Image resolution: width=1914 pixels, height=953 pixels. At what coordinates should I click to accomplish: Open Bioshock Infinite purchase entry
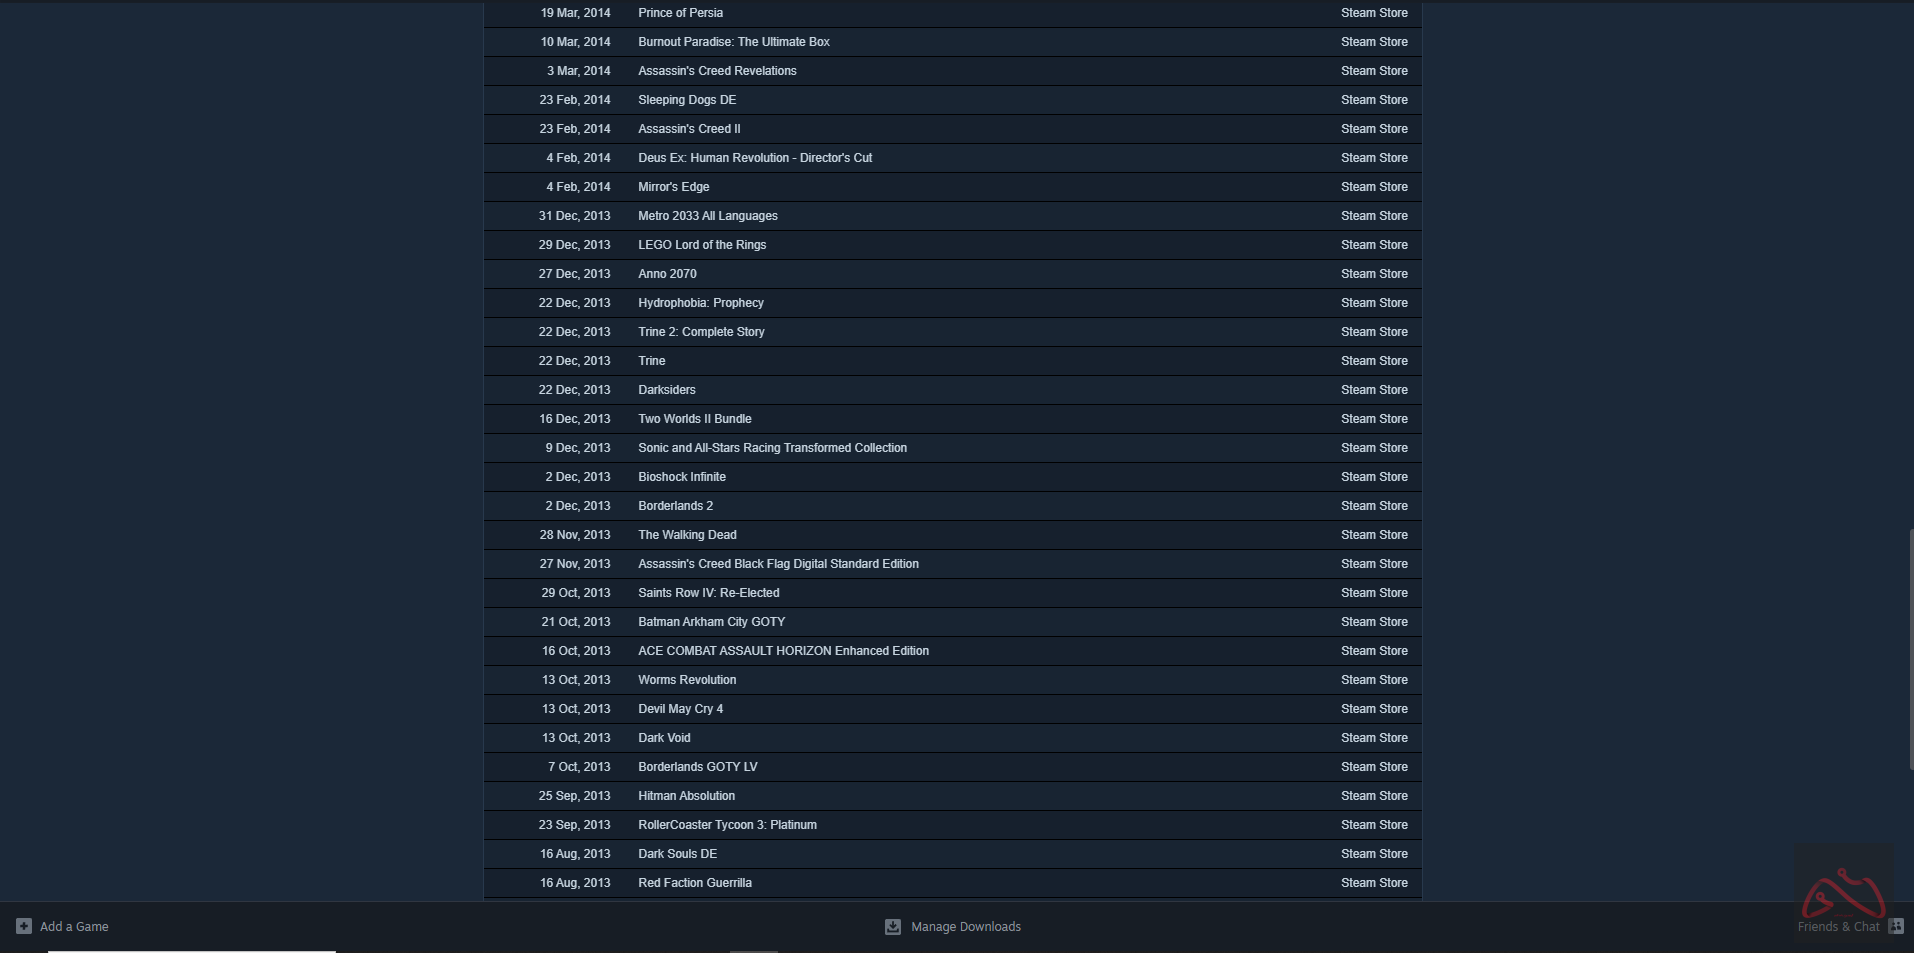(682, 477)
